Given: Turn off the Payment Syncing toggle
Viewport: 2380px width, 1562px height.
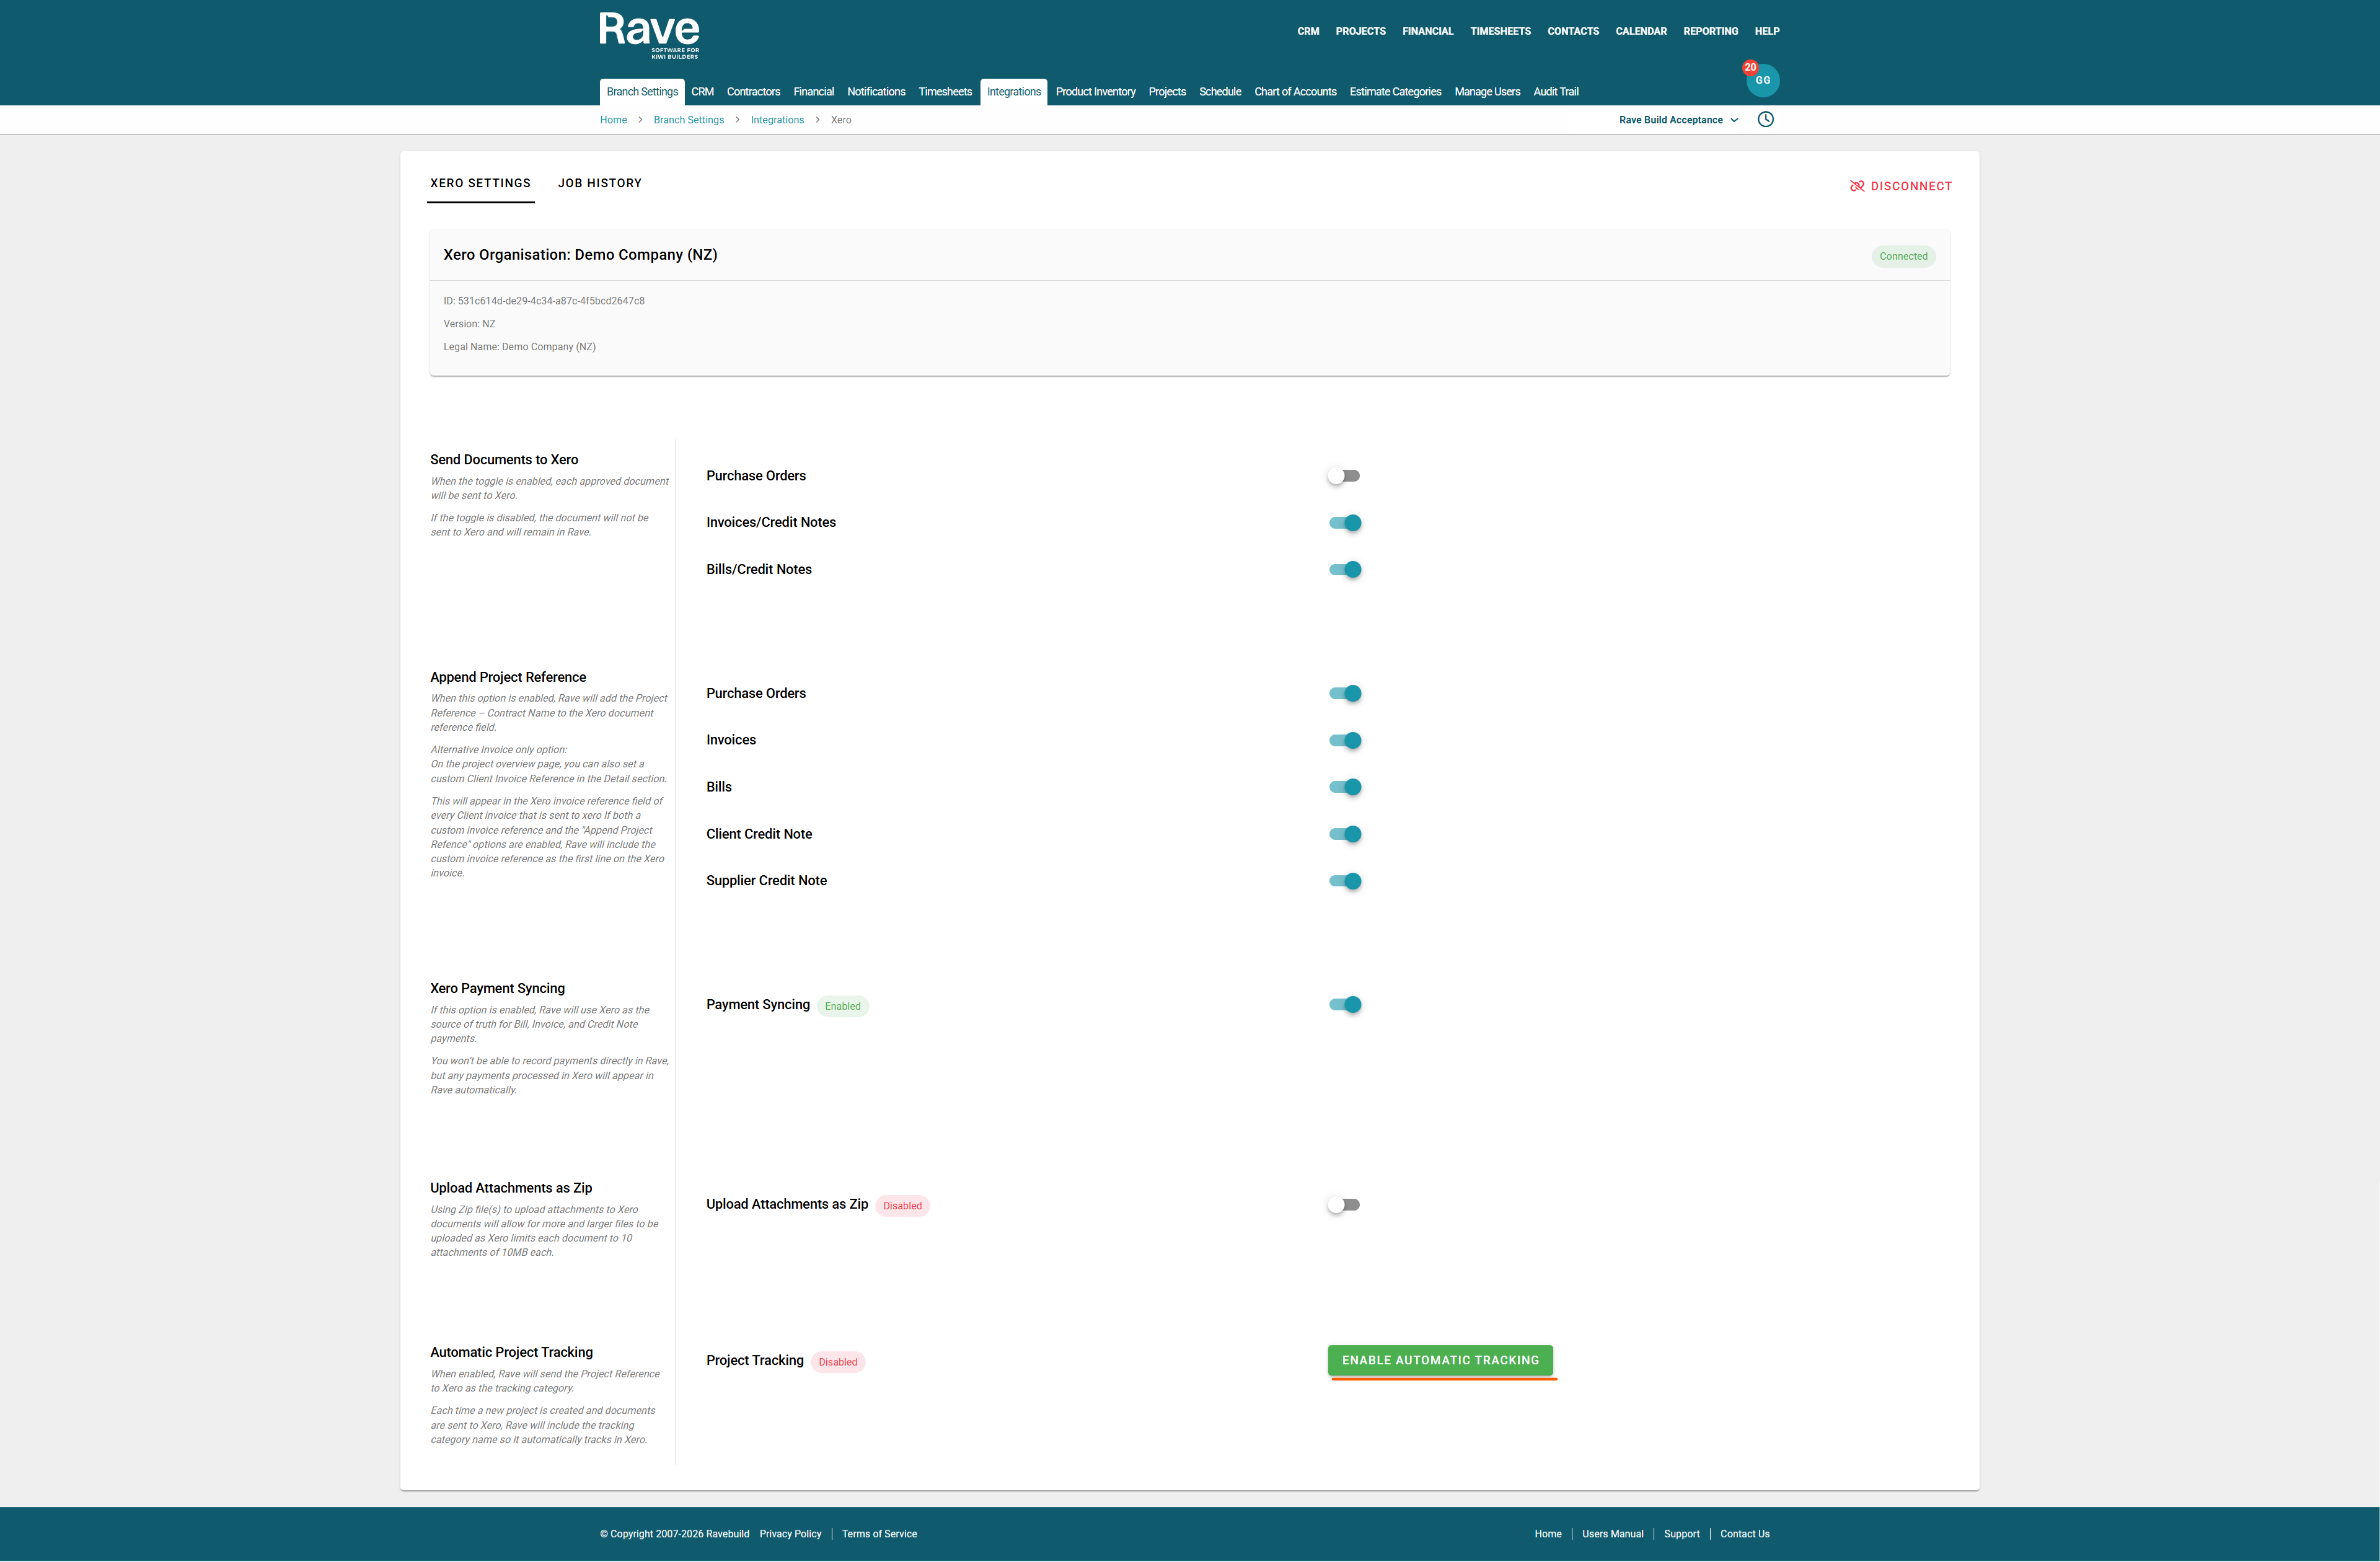Looking at the screenshot, I should pyautogui.click(x=1344, y=1005).
